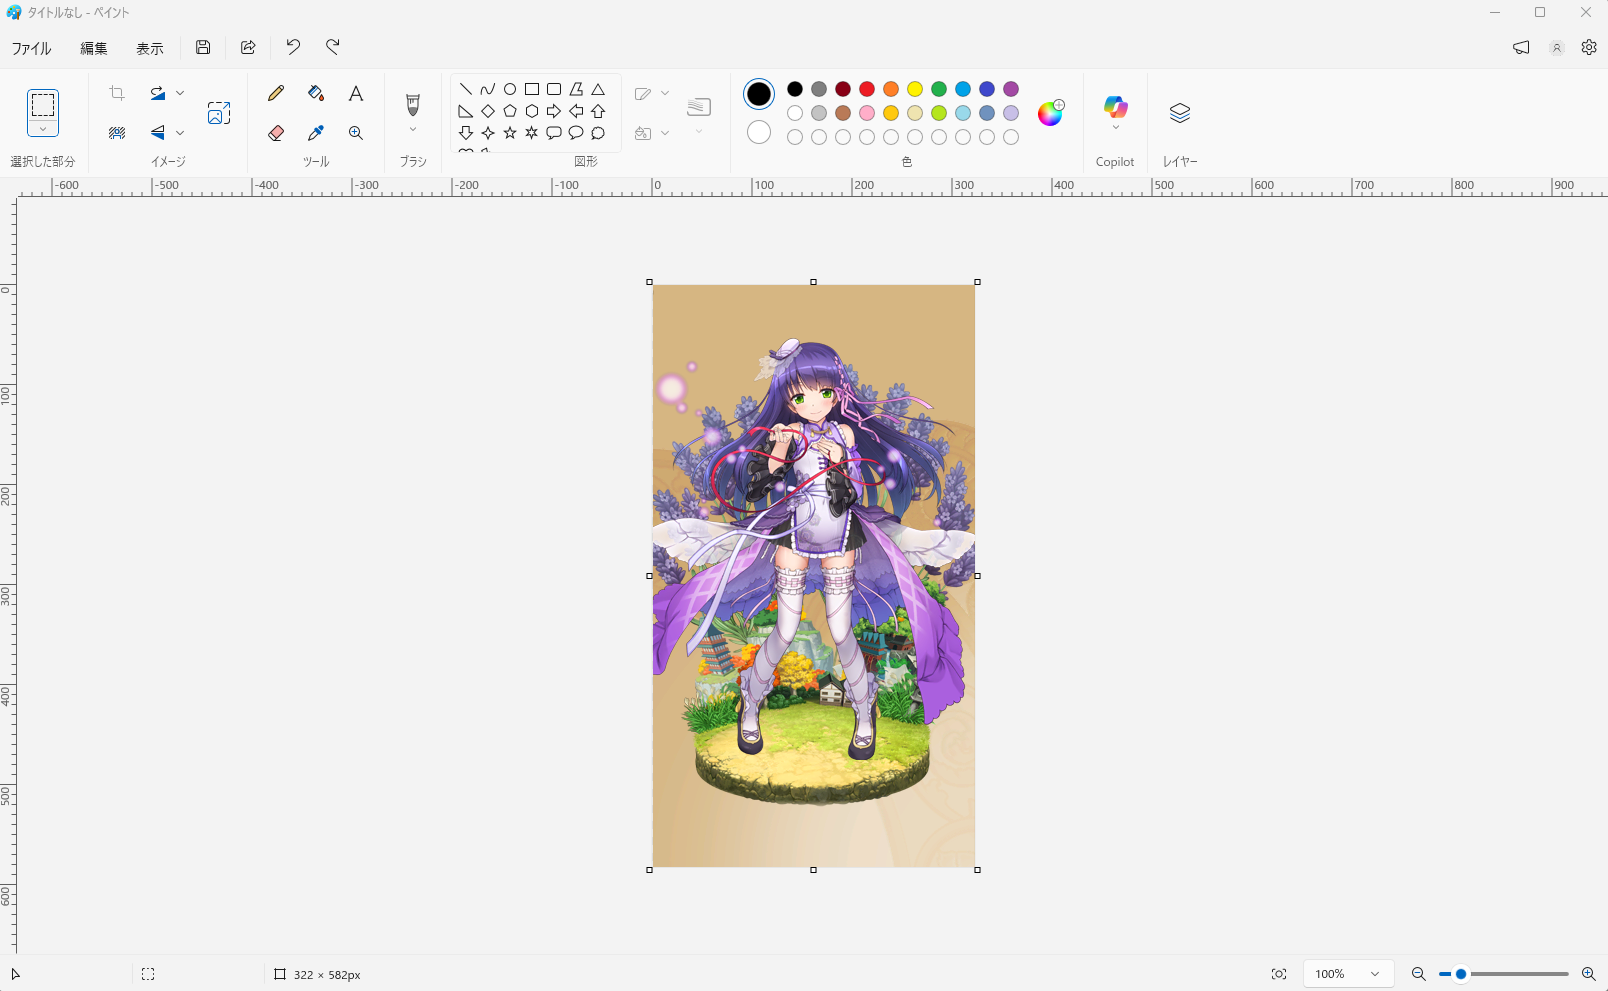Screen dimensions: 1608x991
Task: Click the remove background icon
Action: tap(117, 132)
